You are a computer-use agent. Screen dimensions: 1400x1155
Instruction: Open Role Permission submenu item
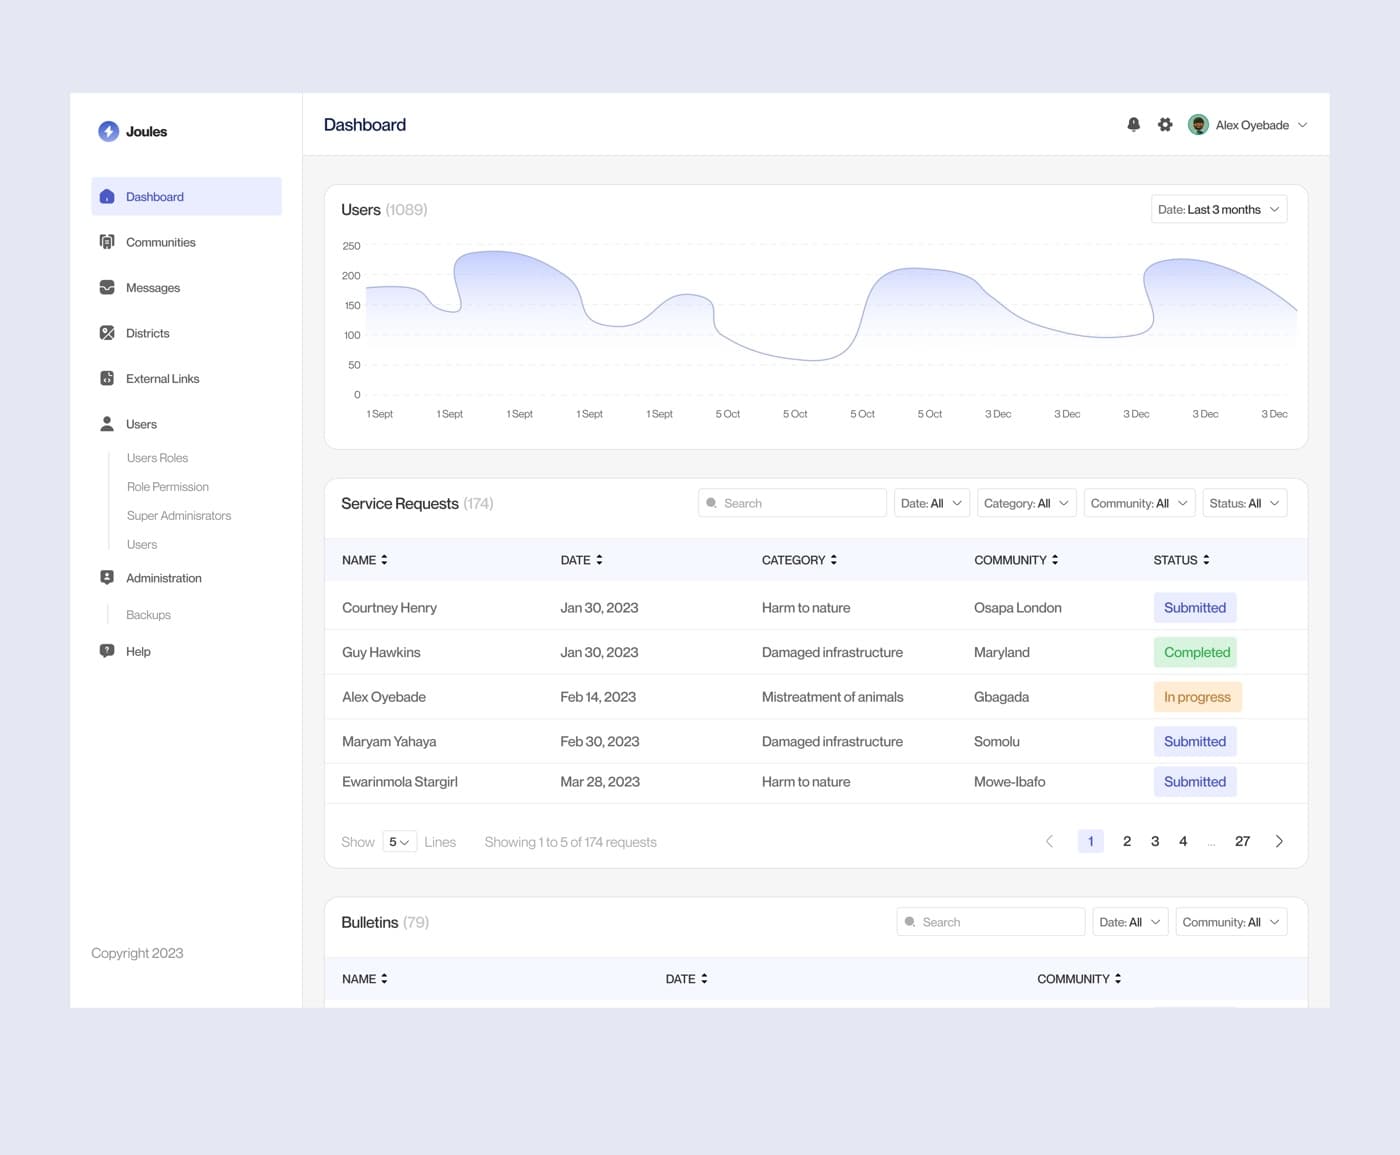(168, 487)
